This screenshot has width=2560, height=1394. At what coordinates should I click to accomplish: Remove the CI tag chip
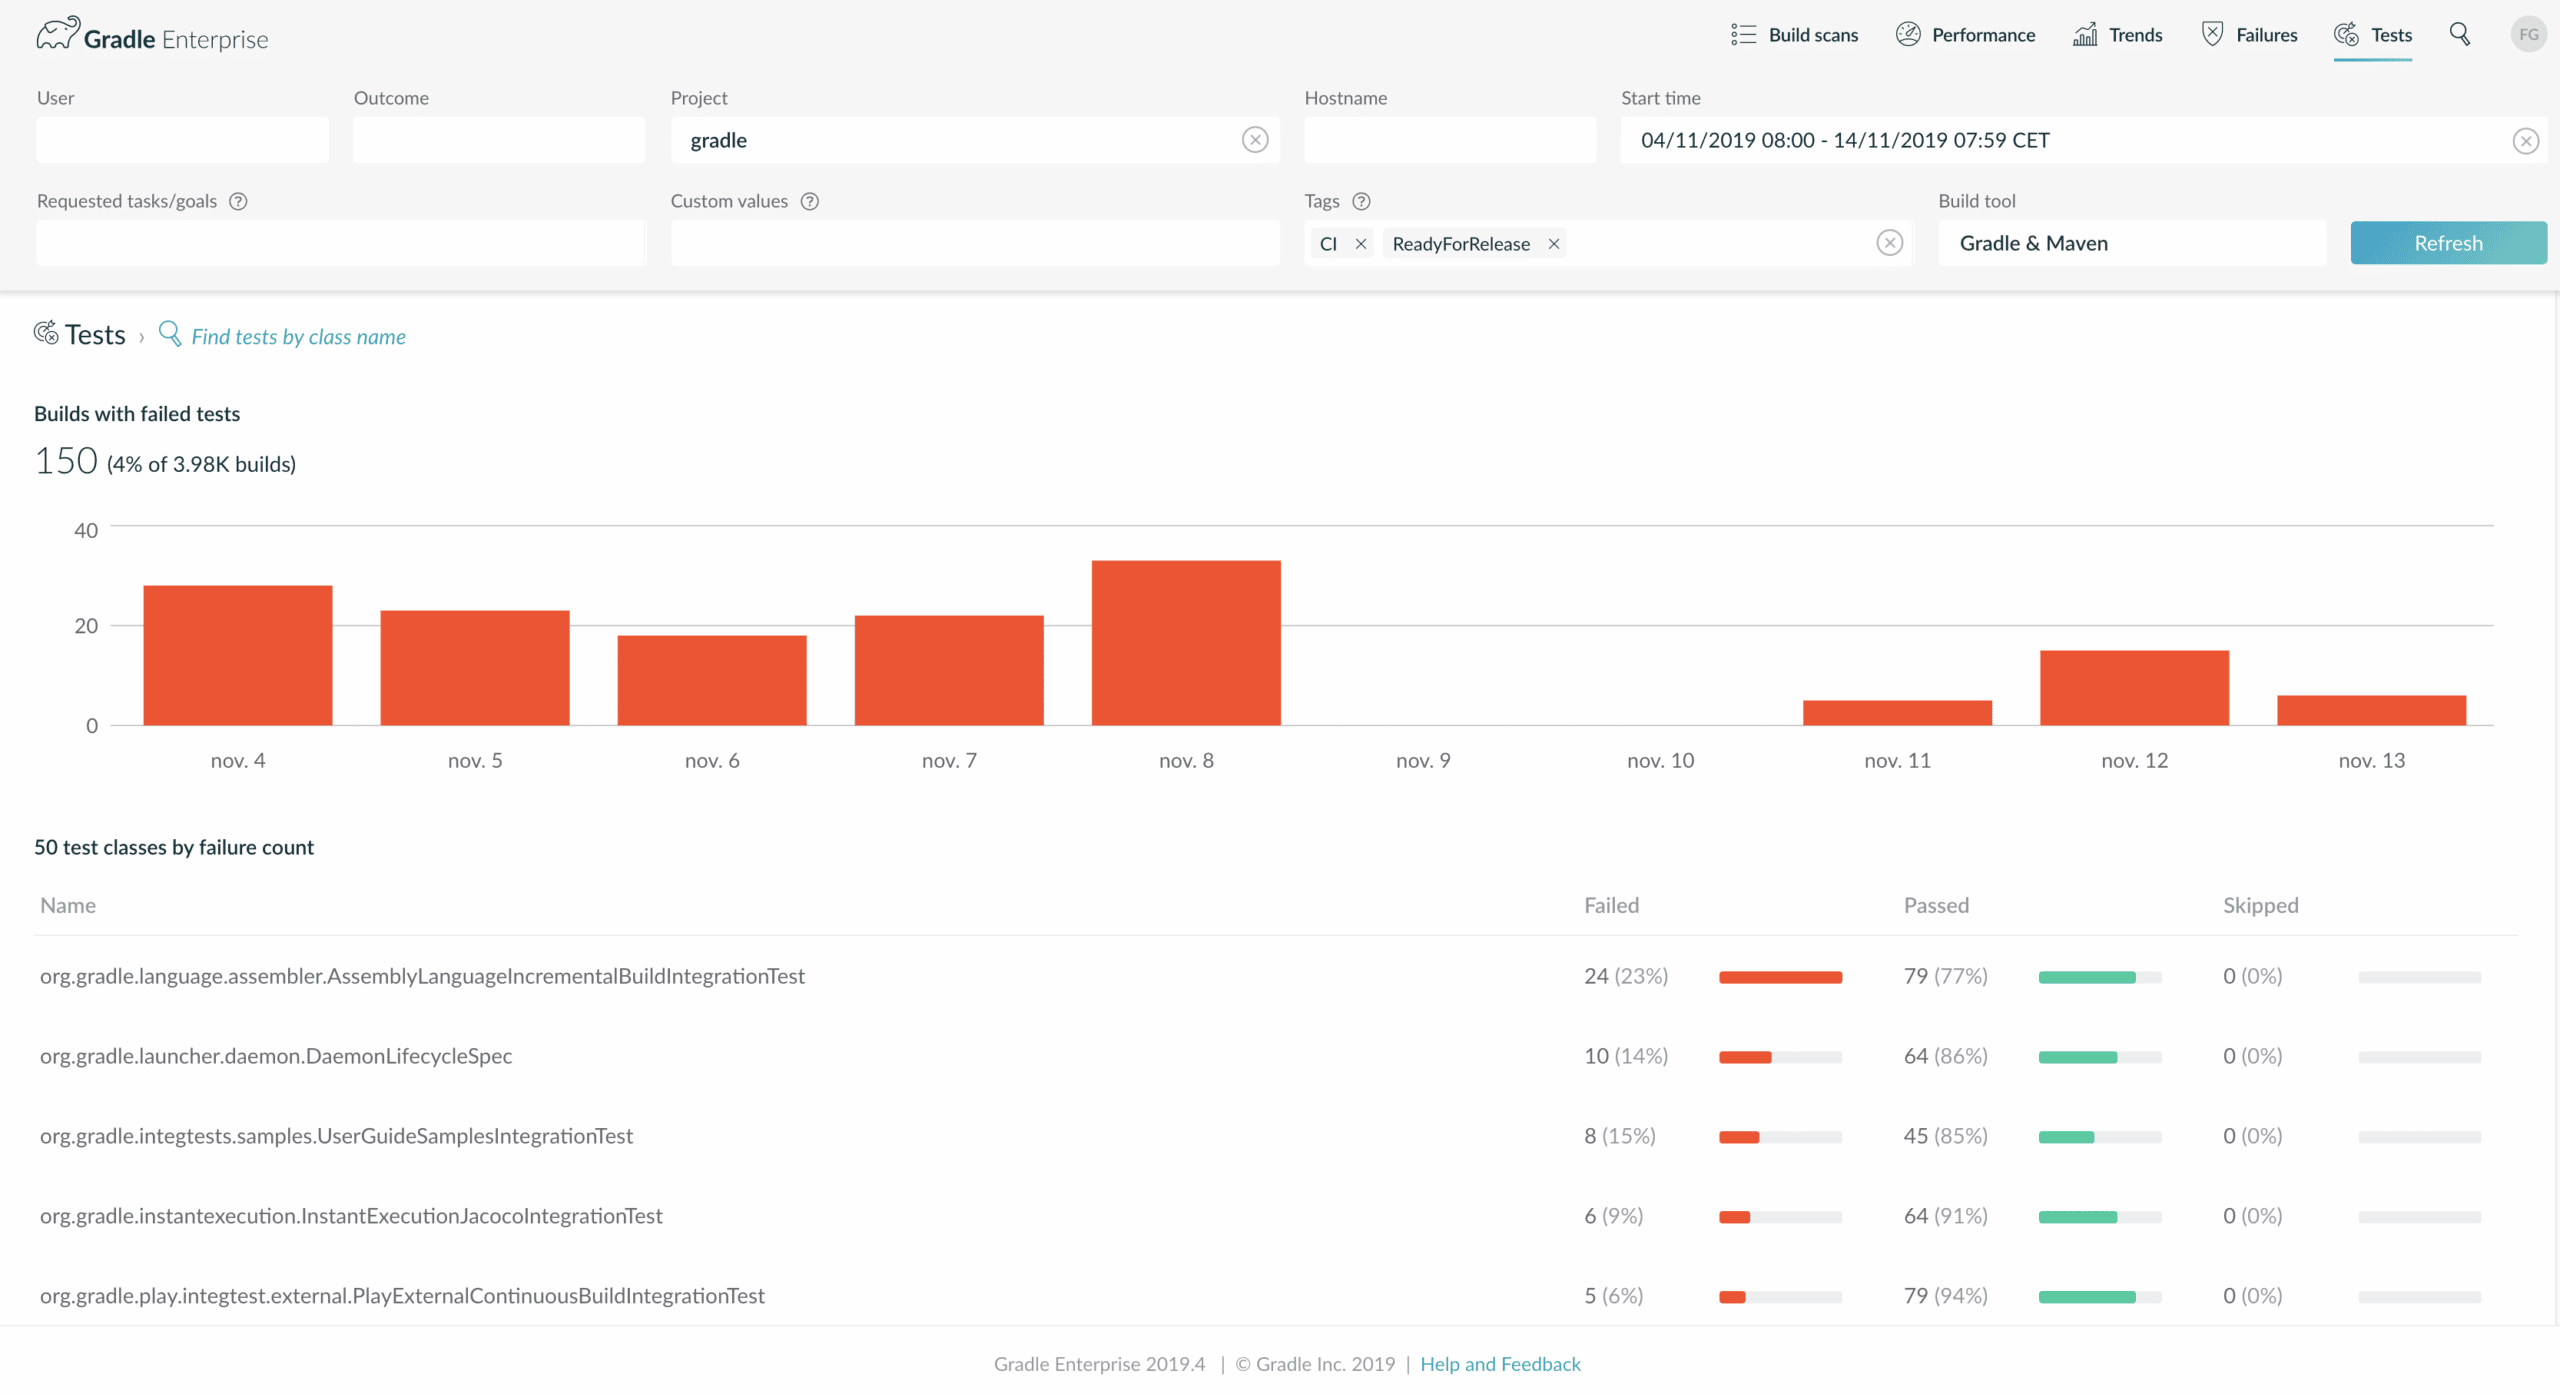(1360, 244)
